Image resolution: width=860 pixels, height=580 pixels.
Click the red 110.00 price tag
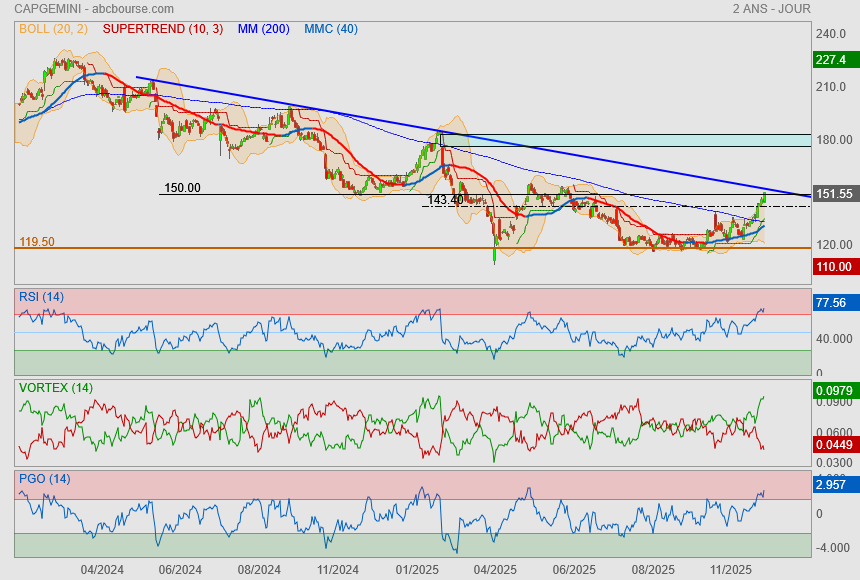pyautogui.click(x=834, y=266)
